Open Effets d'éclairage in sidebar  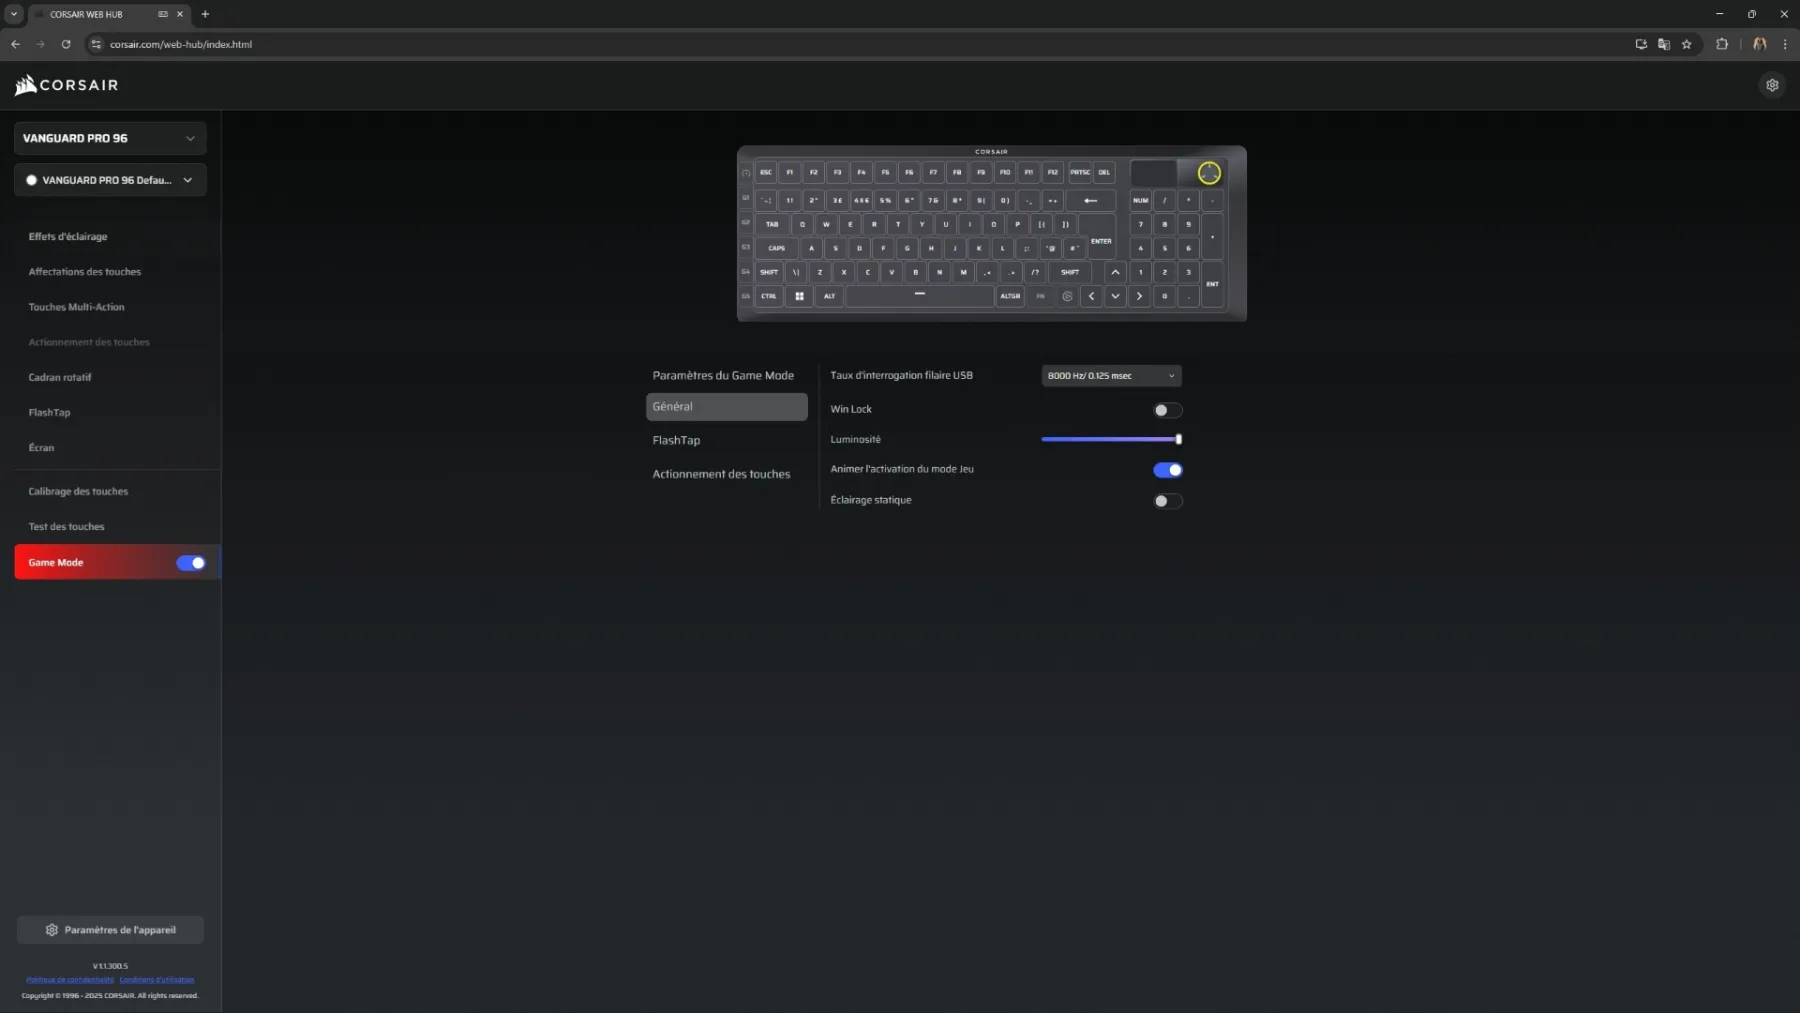click(x=68, y=237)
